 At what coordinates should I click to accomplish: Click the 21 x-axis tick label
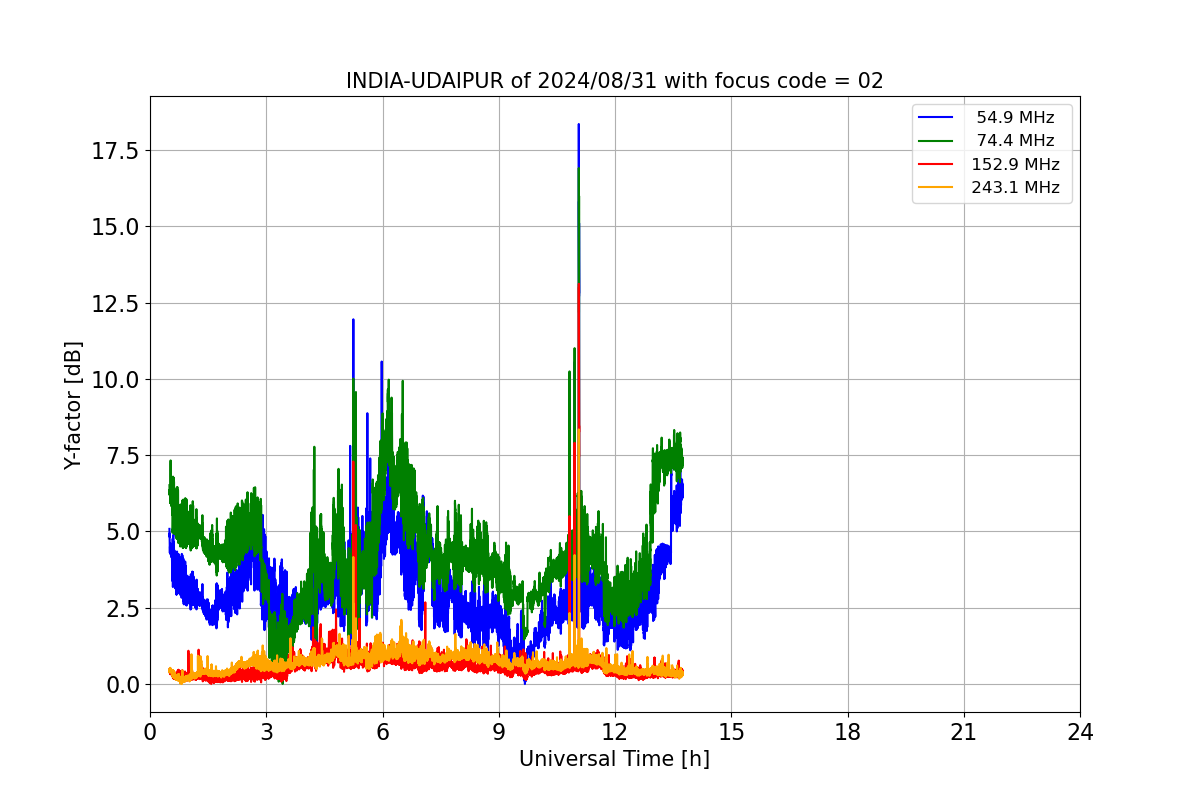coord(964,732)
